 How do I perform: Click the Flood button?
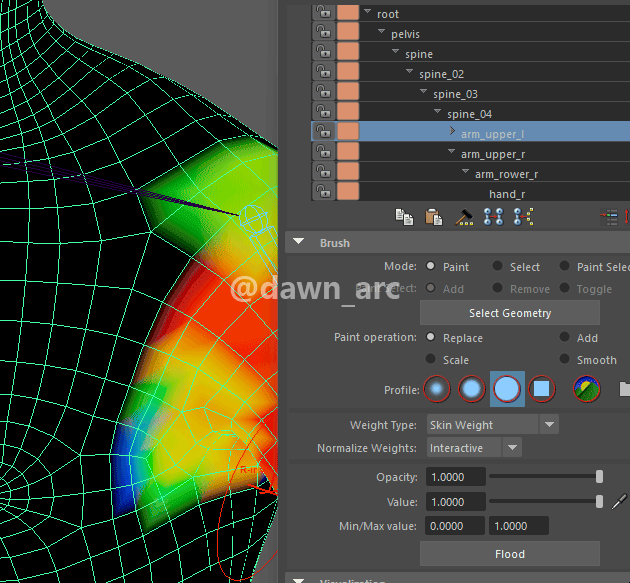[x=509, y=554]
